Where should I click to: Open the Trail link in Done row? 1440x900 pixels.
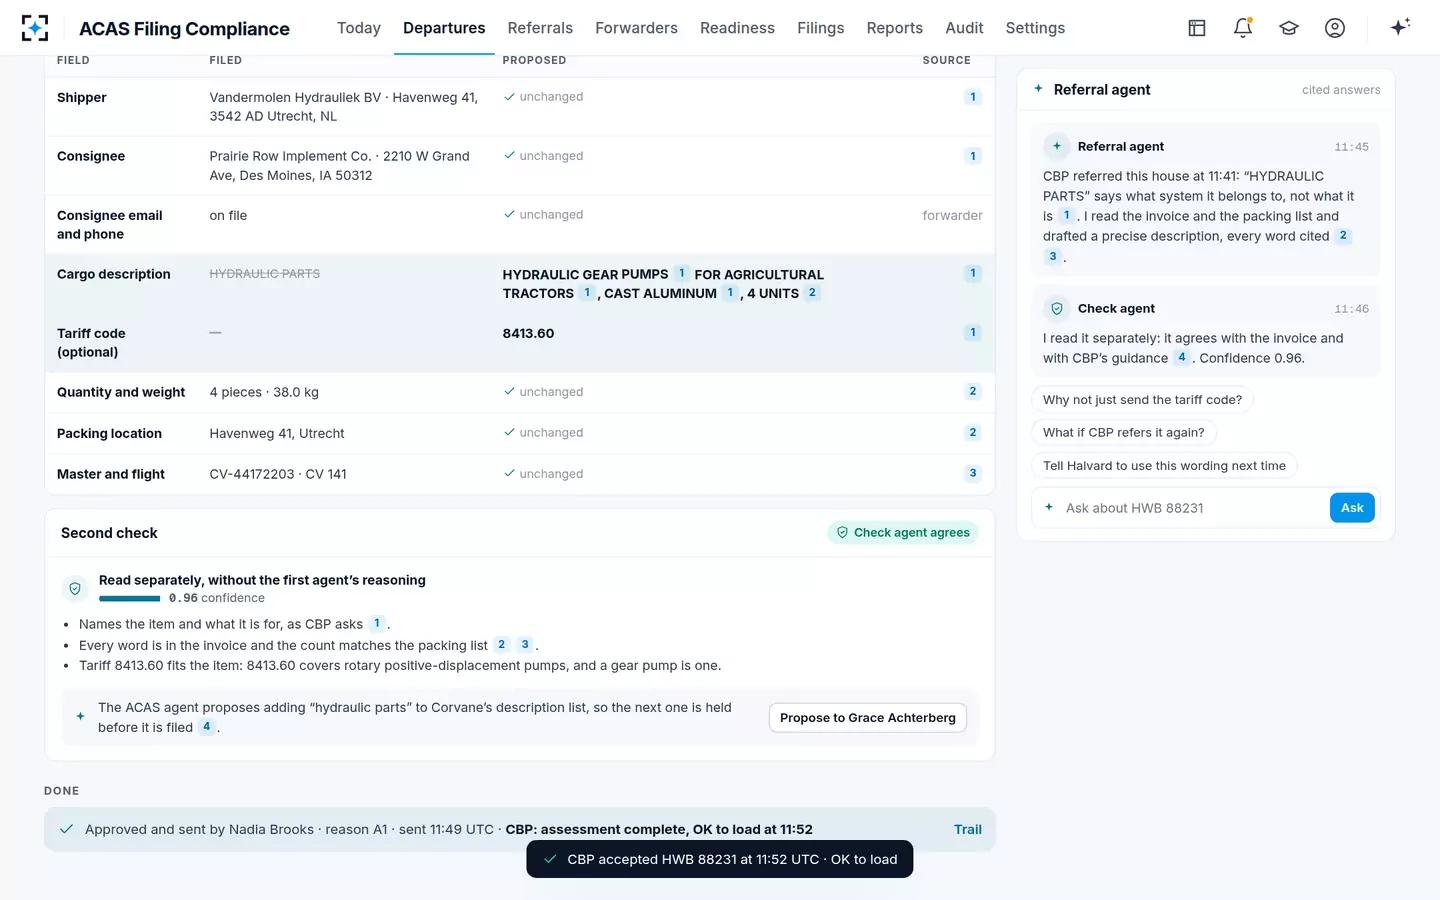tap(968, 829)
